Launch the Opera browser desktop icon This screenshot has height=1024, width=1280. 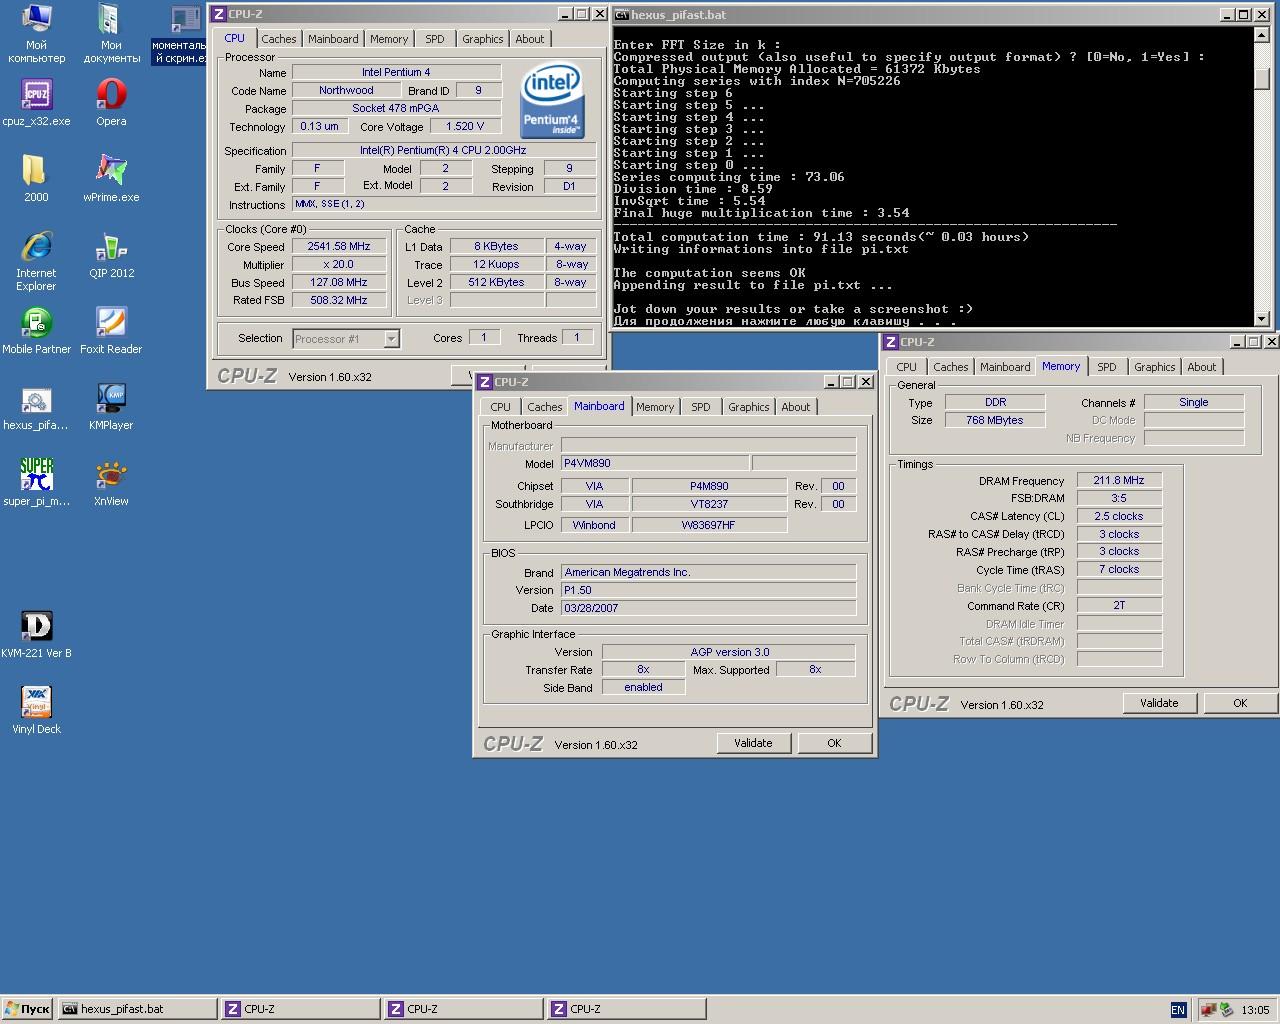point(111,102)
